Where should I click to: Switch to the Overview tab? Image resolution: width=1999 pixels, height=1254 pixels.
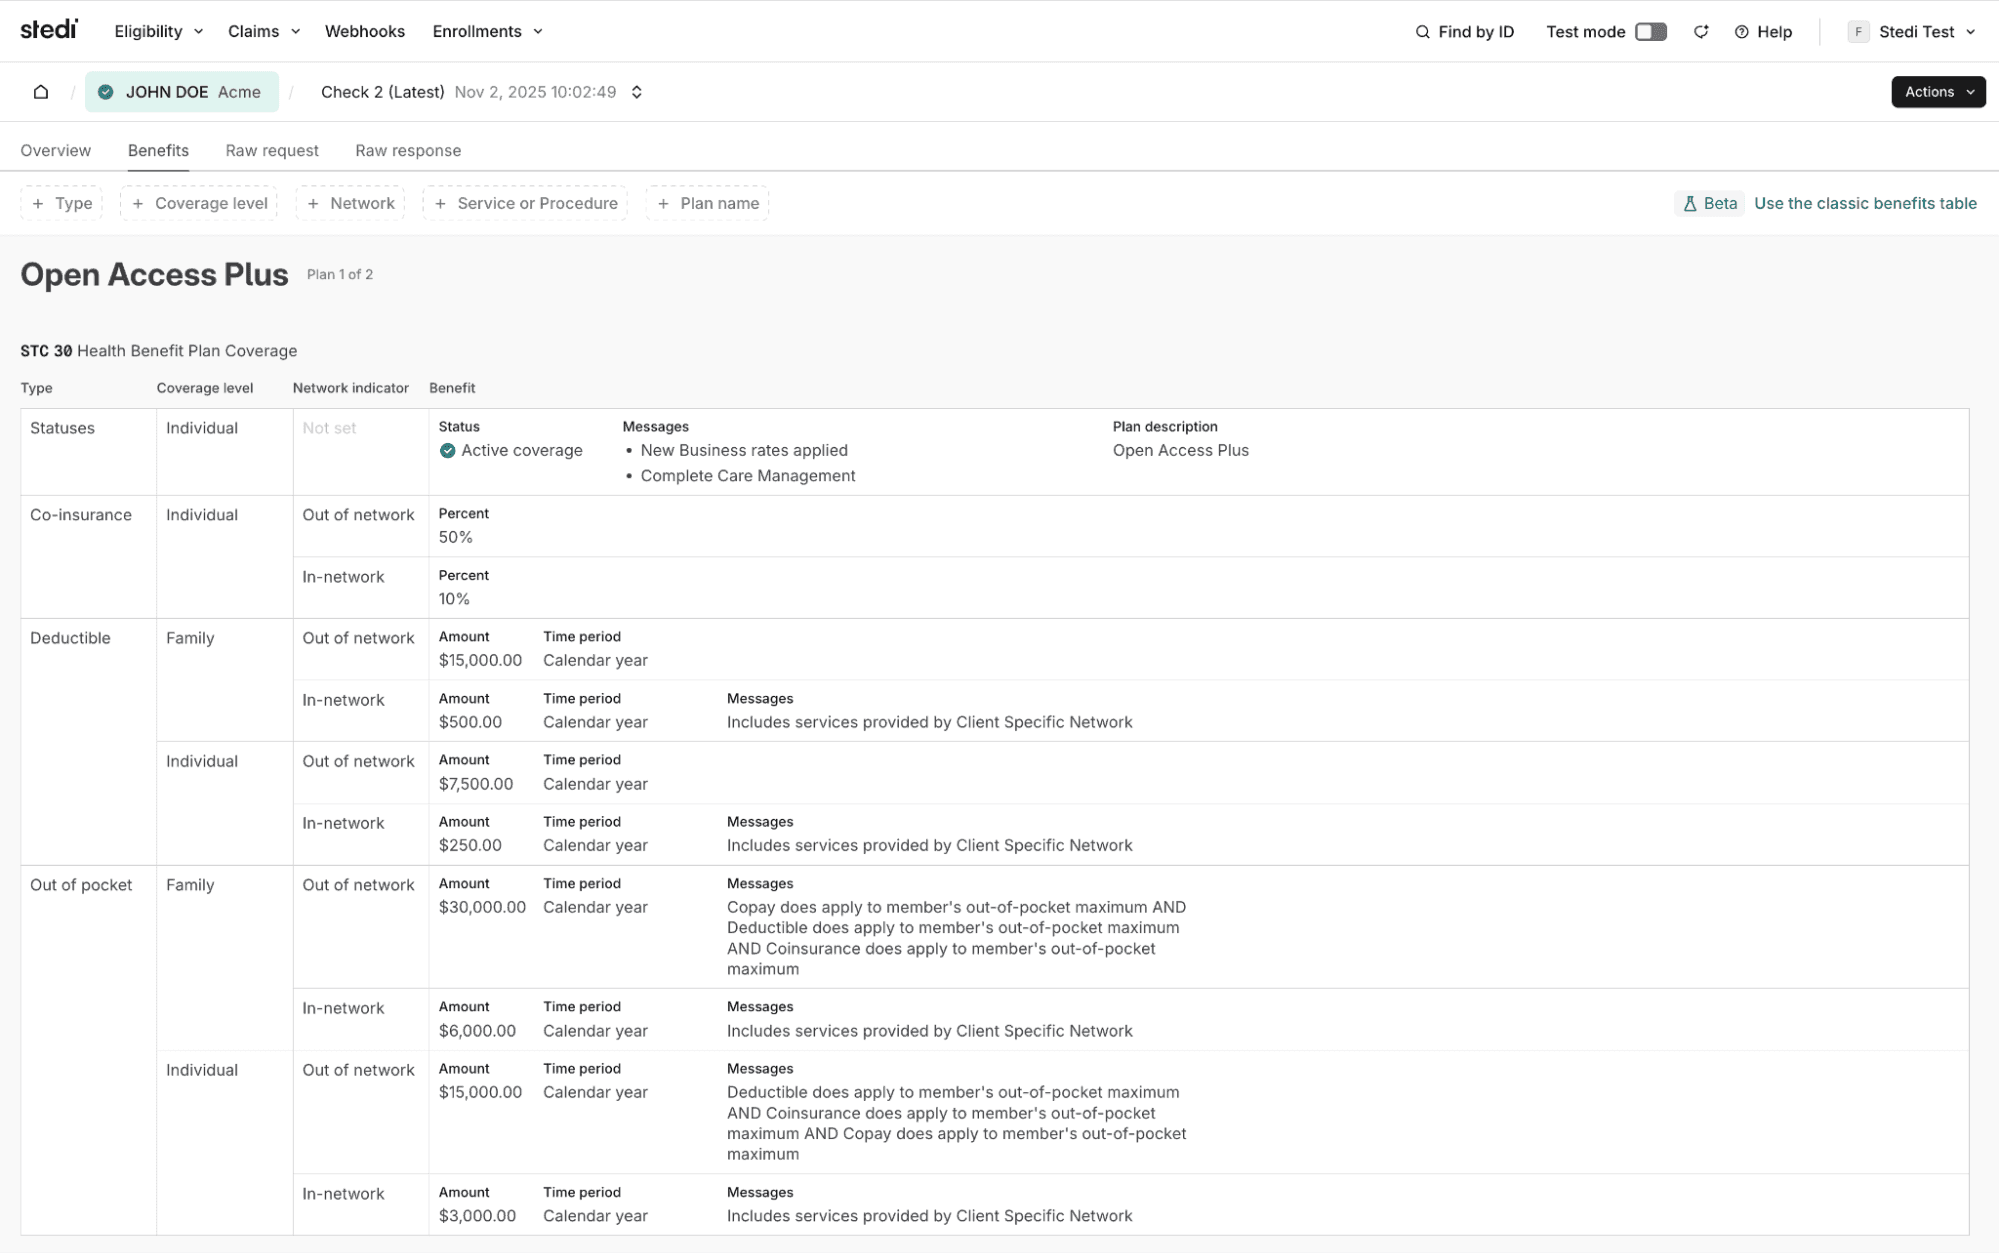click(x=55, y=151)
